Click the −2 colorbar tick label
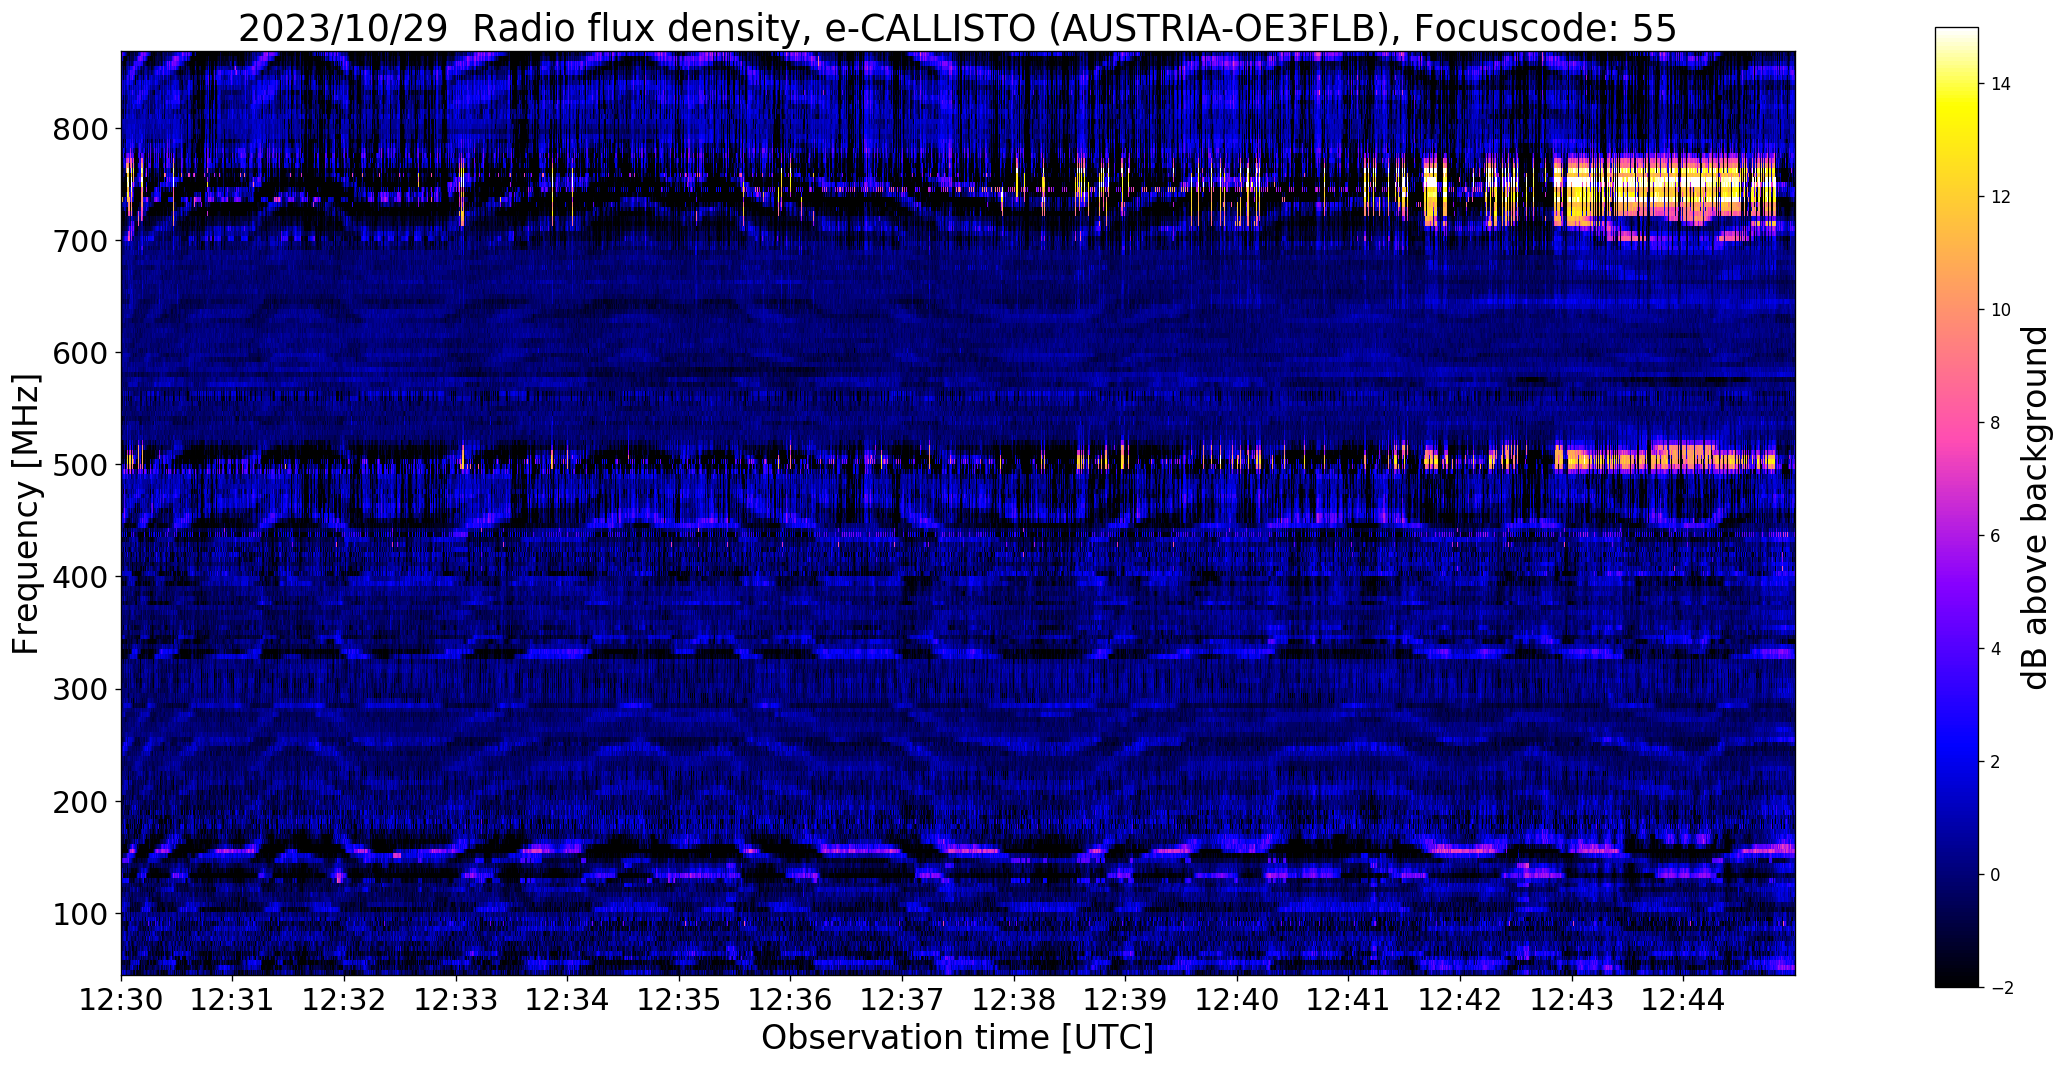This screenshot has width=2066, height=1067. pos(2001,988)
